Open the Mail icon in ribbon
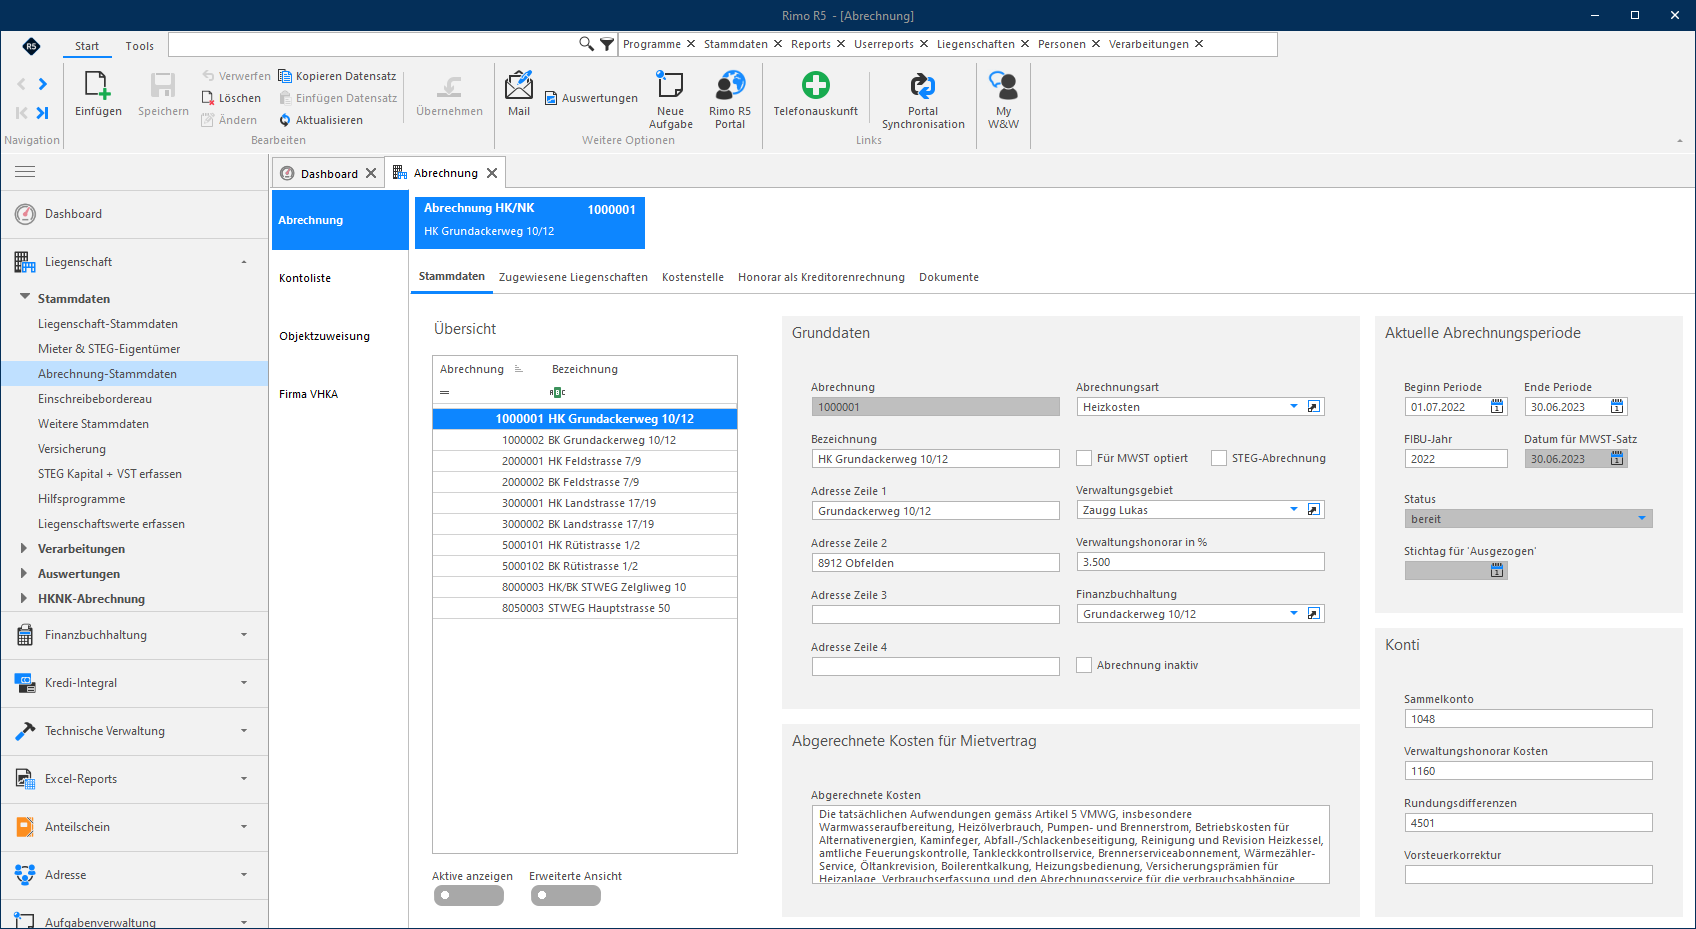 (x=519, y=85)
